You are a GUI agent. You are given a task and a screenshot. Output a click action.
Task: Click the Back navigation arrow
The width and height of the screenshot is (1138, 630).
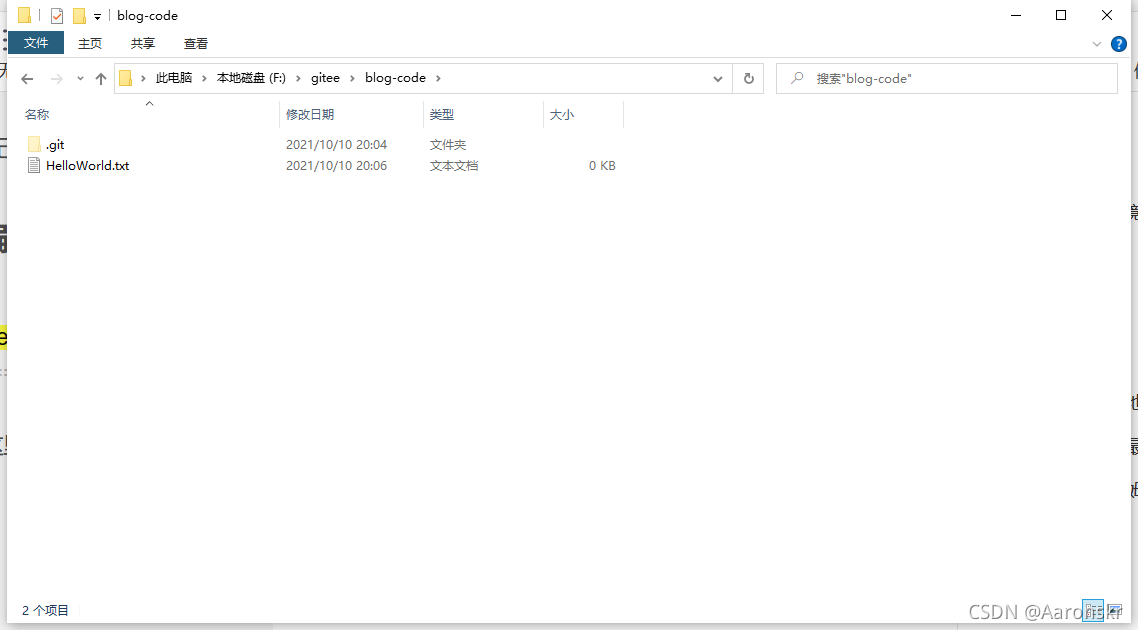pos(27,78)
